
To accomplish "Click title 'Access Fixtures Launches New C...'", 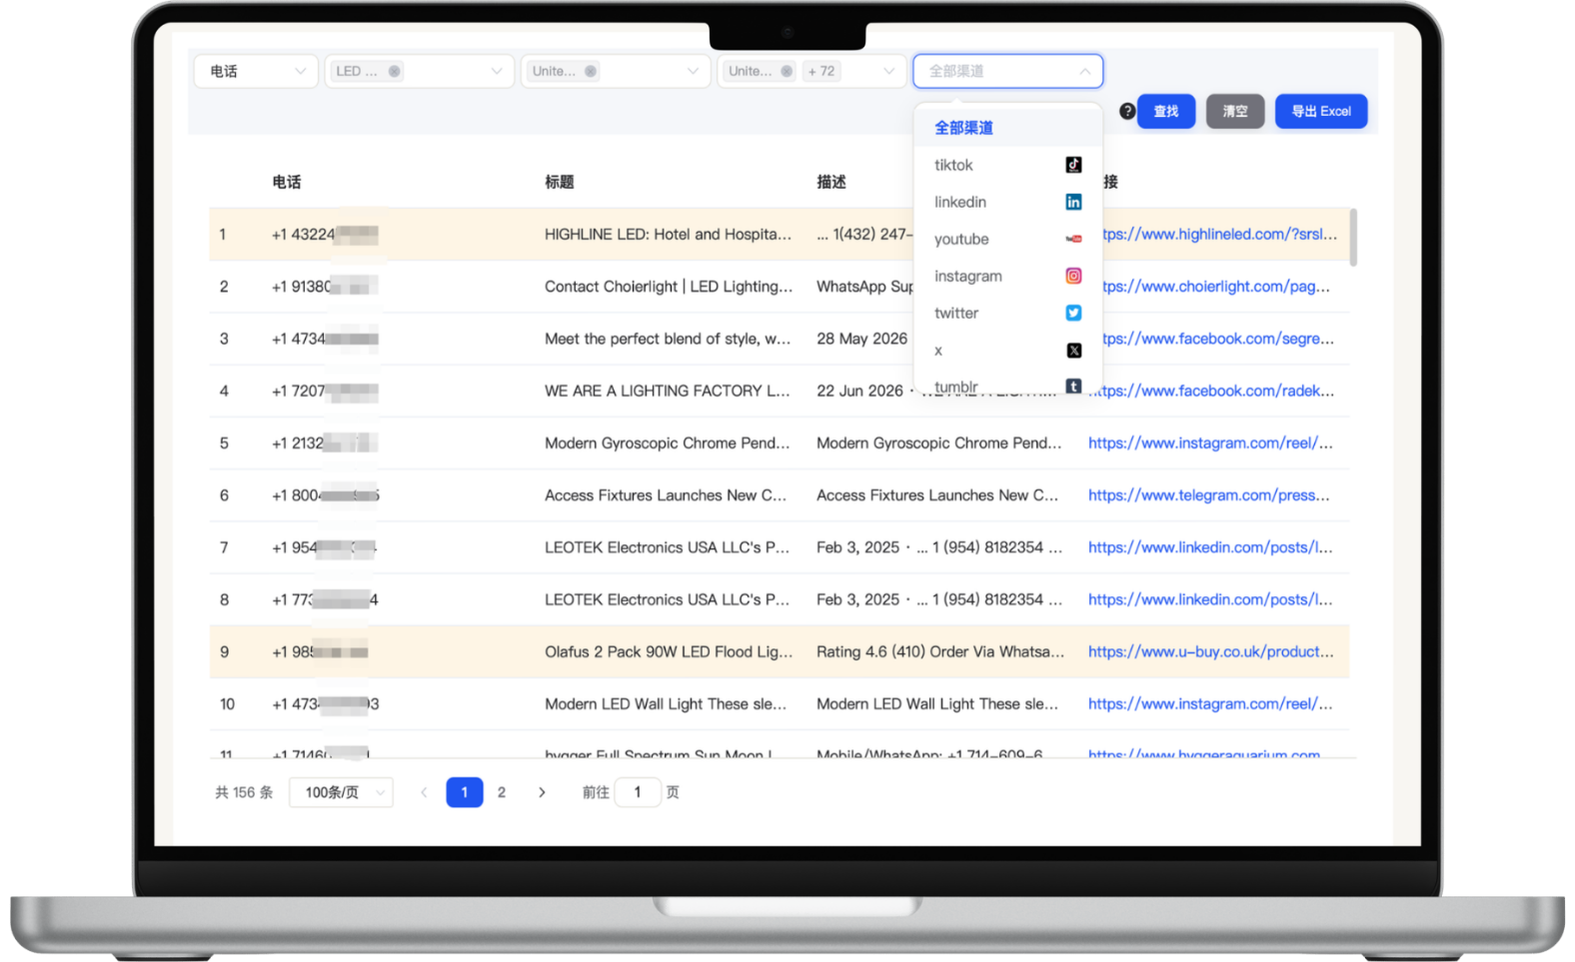I will (666, 495).
